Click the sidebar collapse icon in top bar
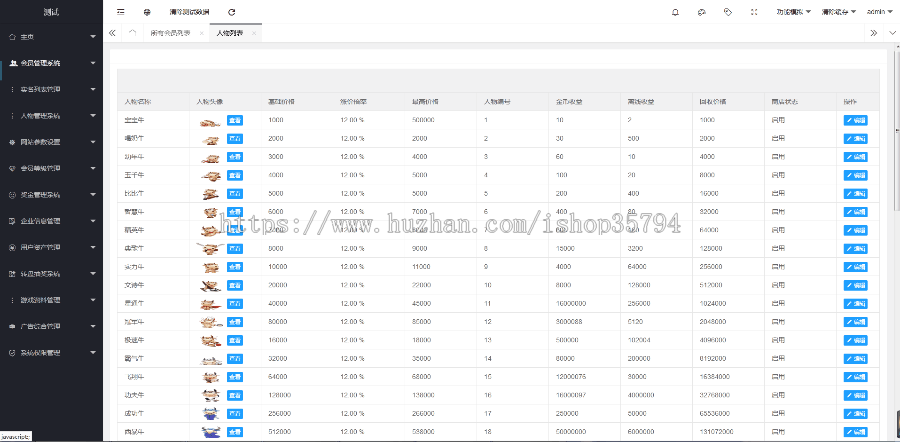900x442 pixels. [x=121, y=12]
